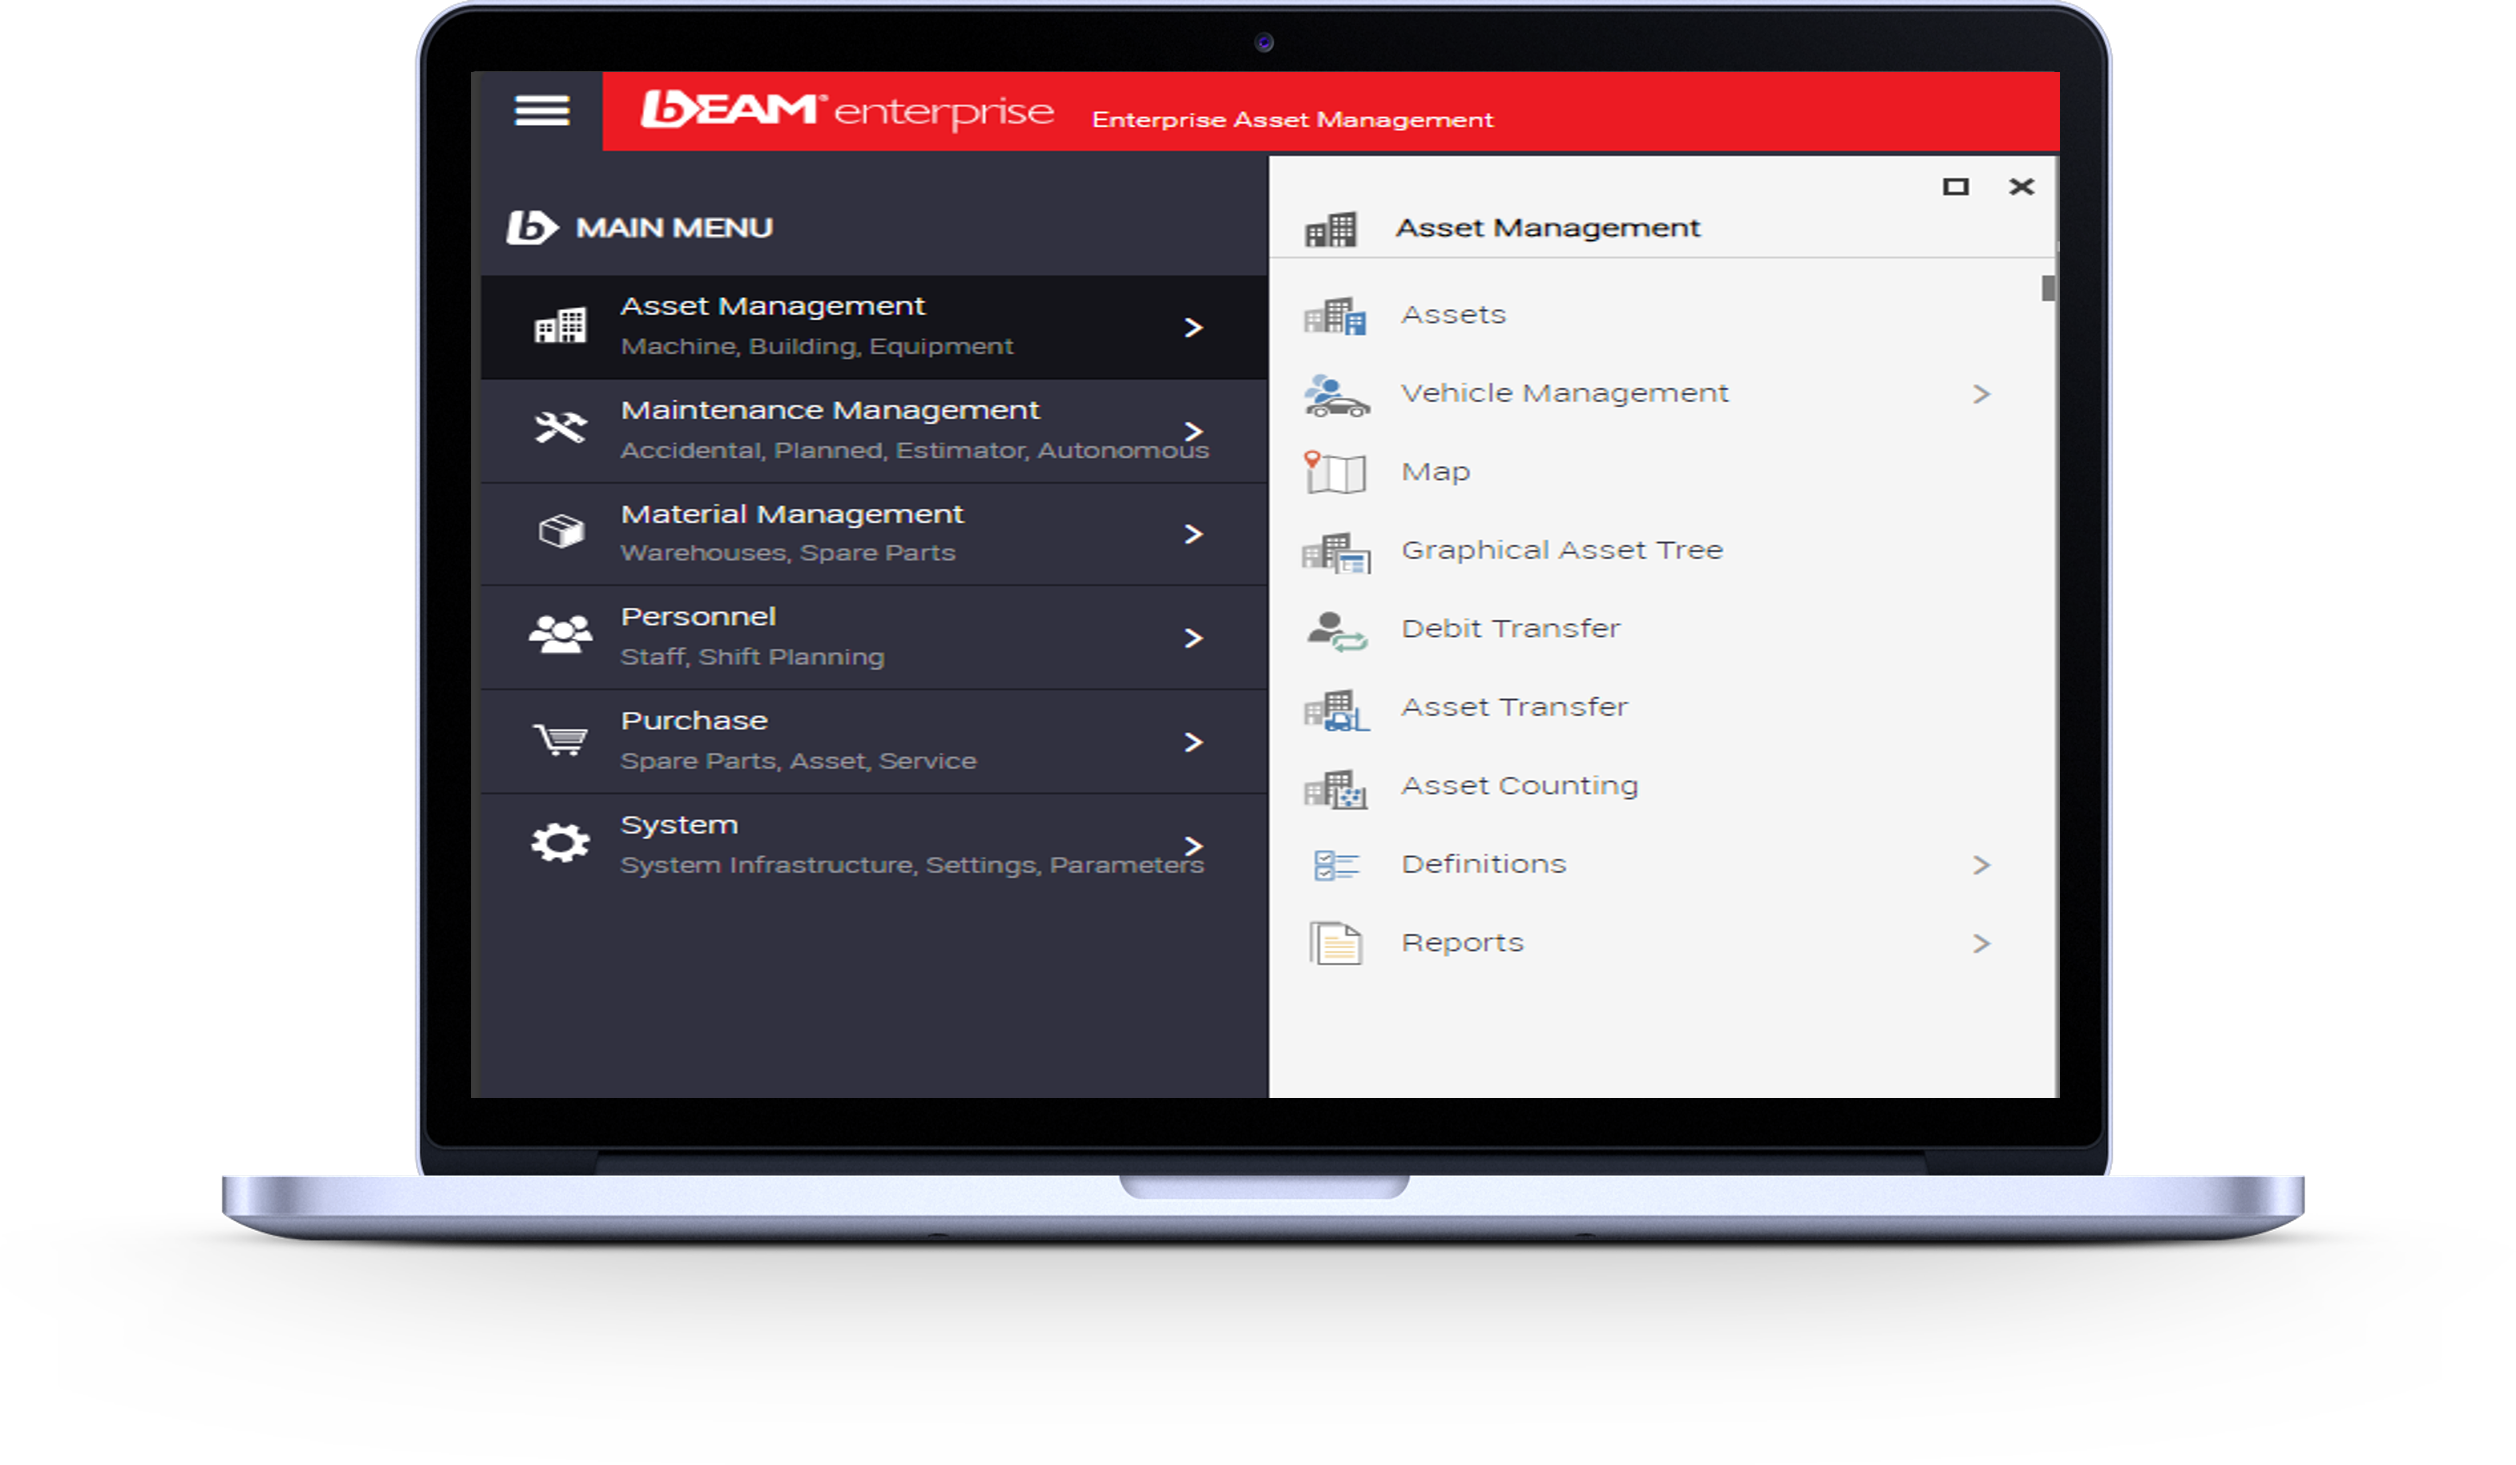Click 'Enterprise Asset Management' header text
Screen dimensions: 2516x1465
coord(1292,121)
